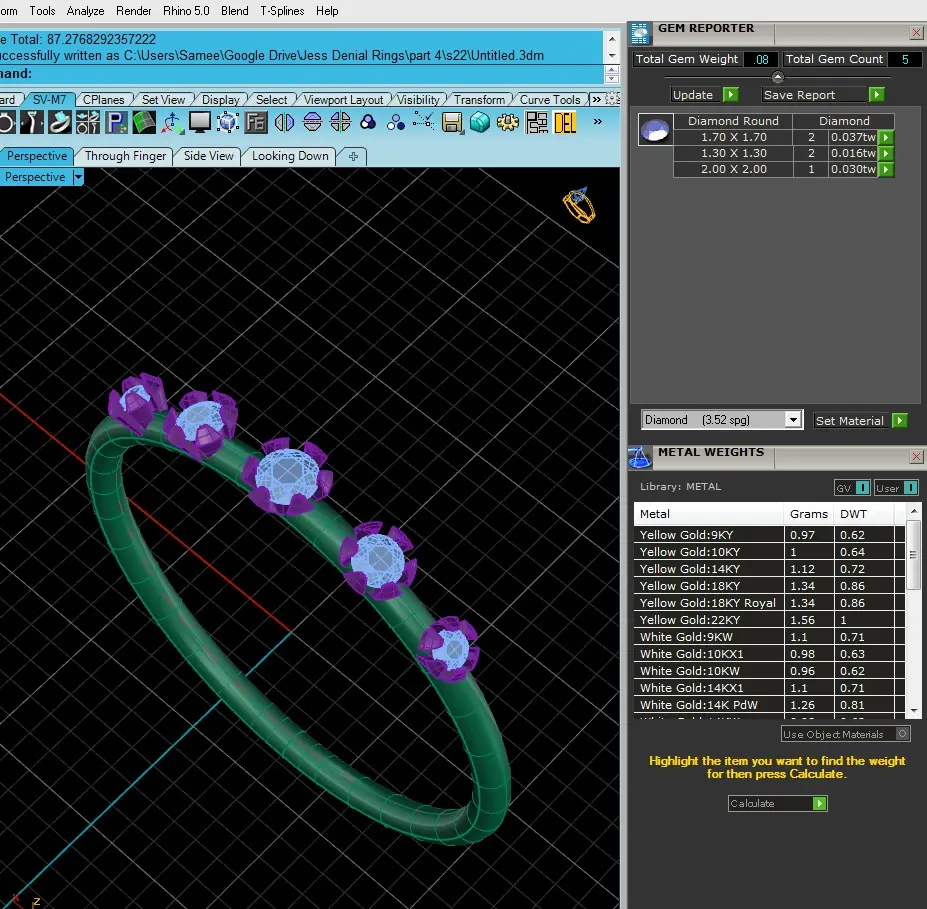Expand the 2.00 X 2.00 gem row arrow
Screen dimensions: 927x909
pos(886,169)
